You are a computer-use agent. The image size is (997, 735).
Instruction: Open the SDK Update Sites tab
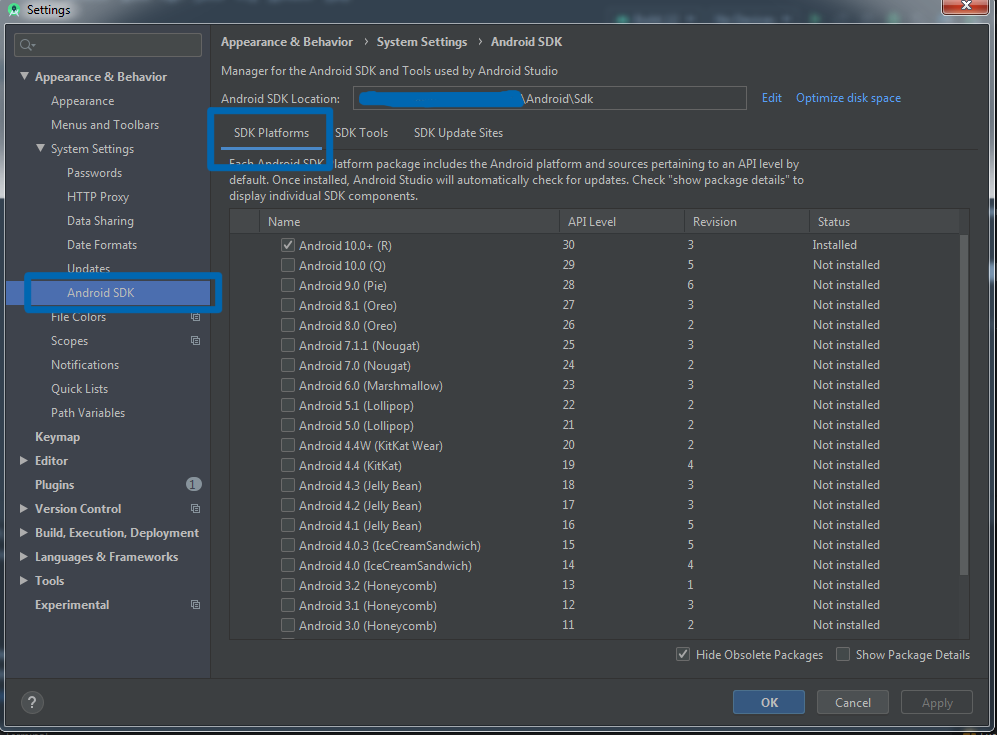point(458,133)
